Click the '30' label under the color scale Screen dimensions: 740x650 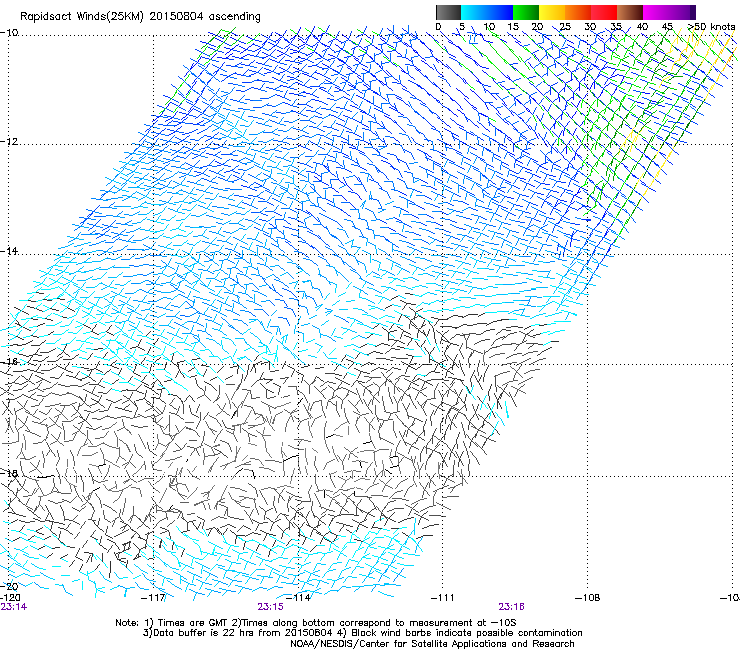(x=590, y=27)
